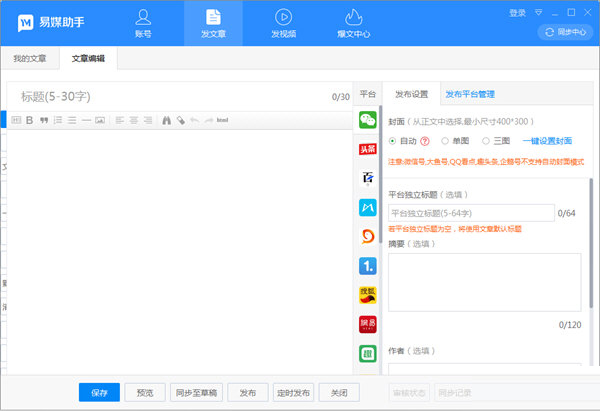
Task: Open the 发视频 section
Action: [x=284, y=24]
